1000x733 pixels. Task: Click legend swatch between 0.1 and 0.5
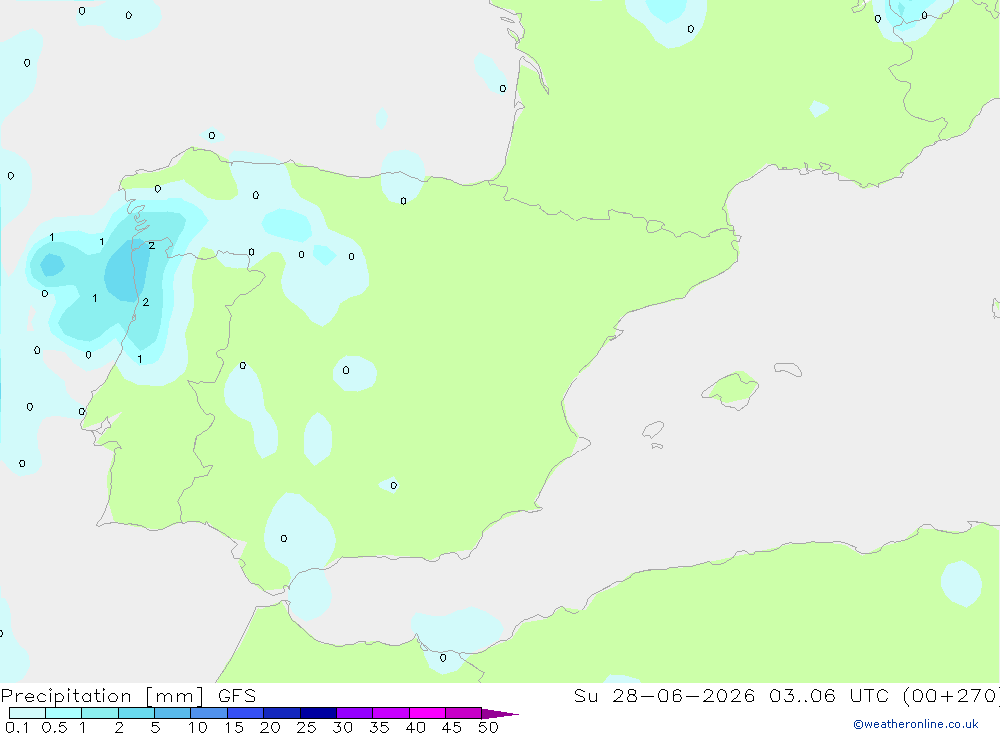tap(27, 713)
